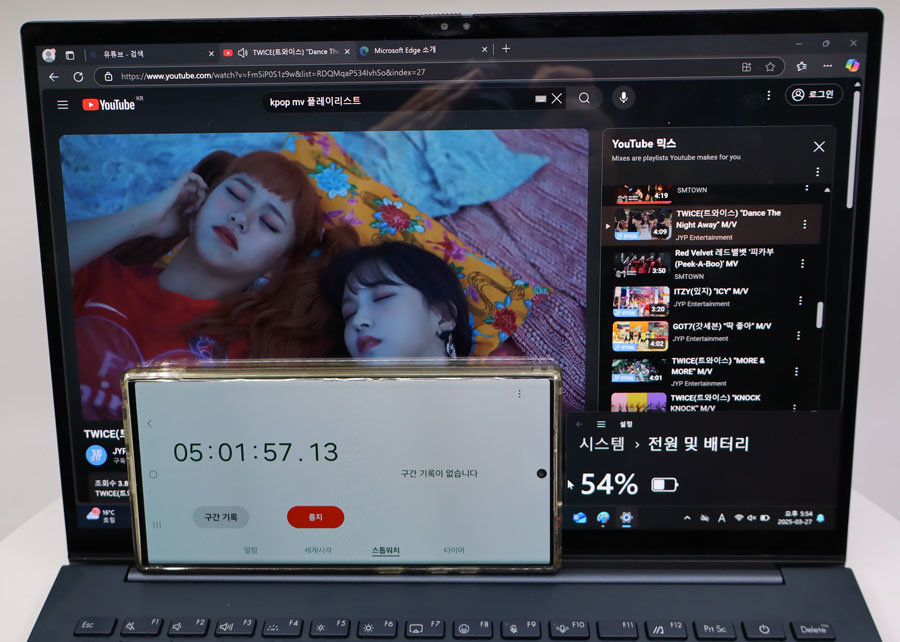
Task: Refresh the page in Edge
Action: click(x=78, y=77)
